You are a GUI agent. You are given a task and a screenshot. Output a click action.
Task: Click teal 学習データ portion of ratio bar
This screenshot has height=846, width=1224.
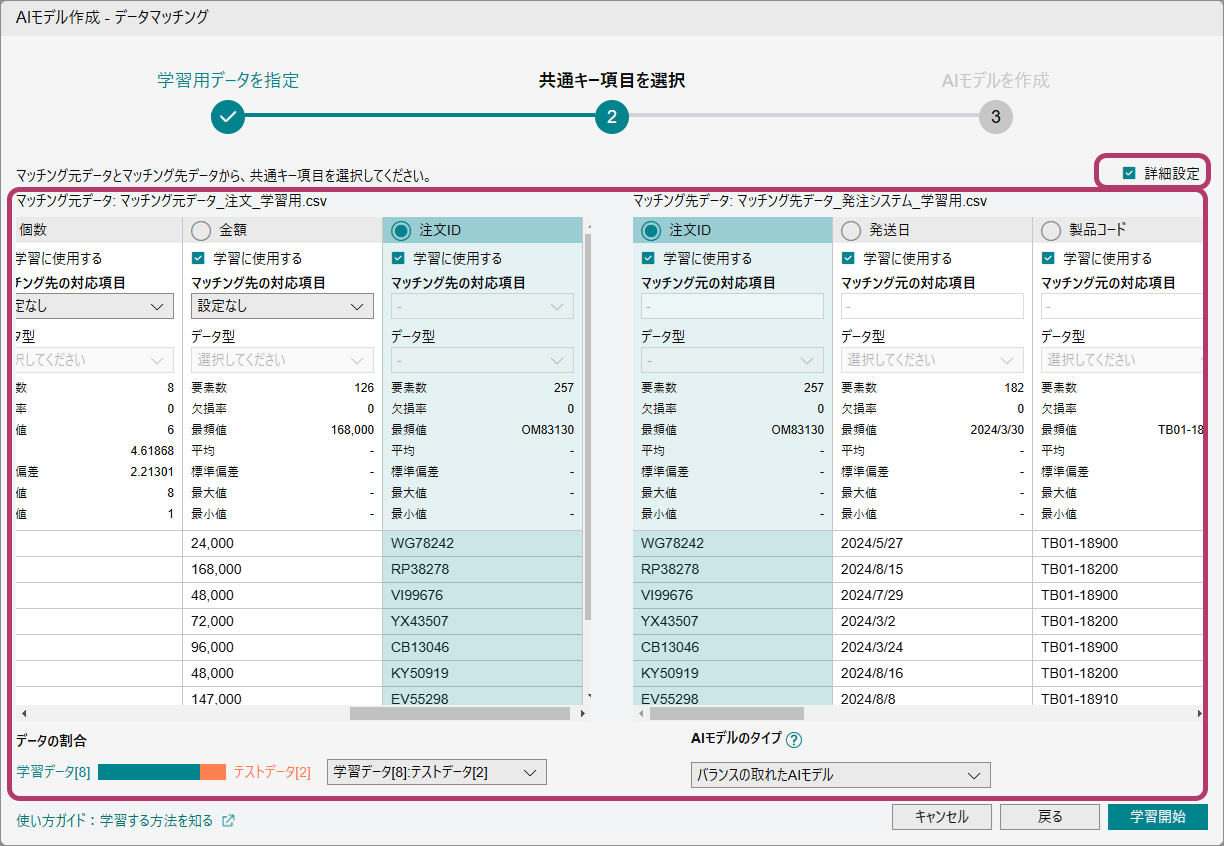point(149,772)
